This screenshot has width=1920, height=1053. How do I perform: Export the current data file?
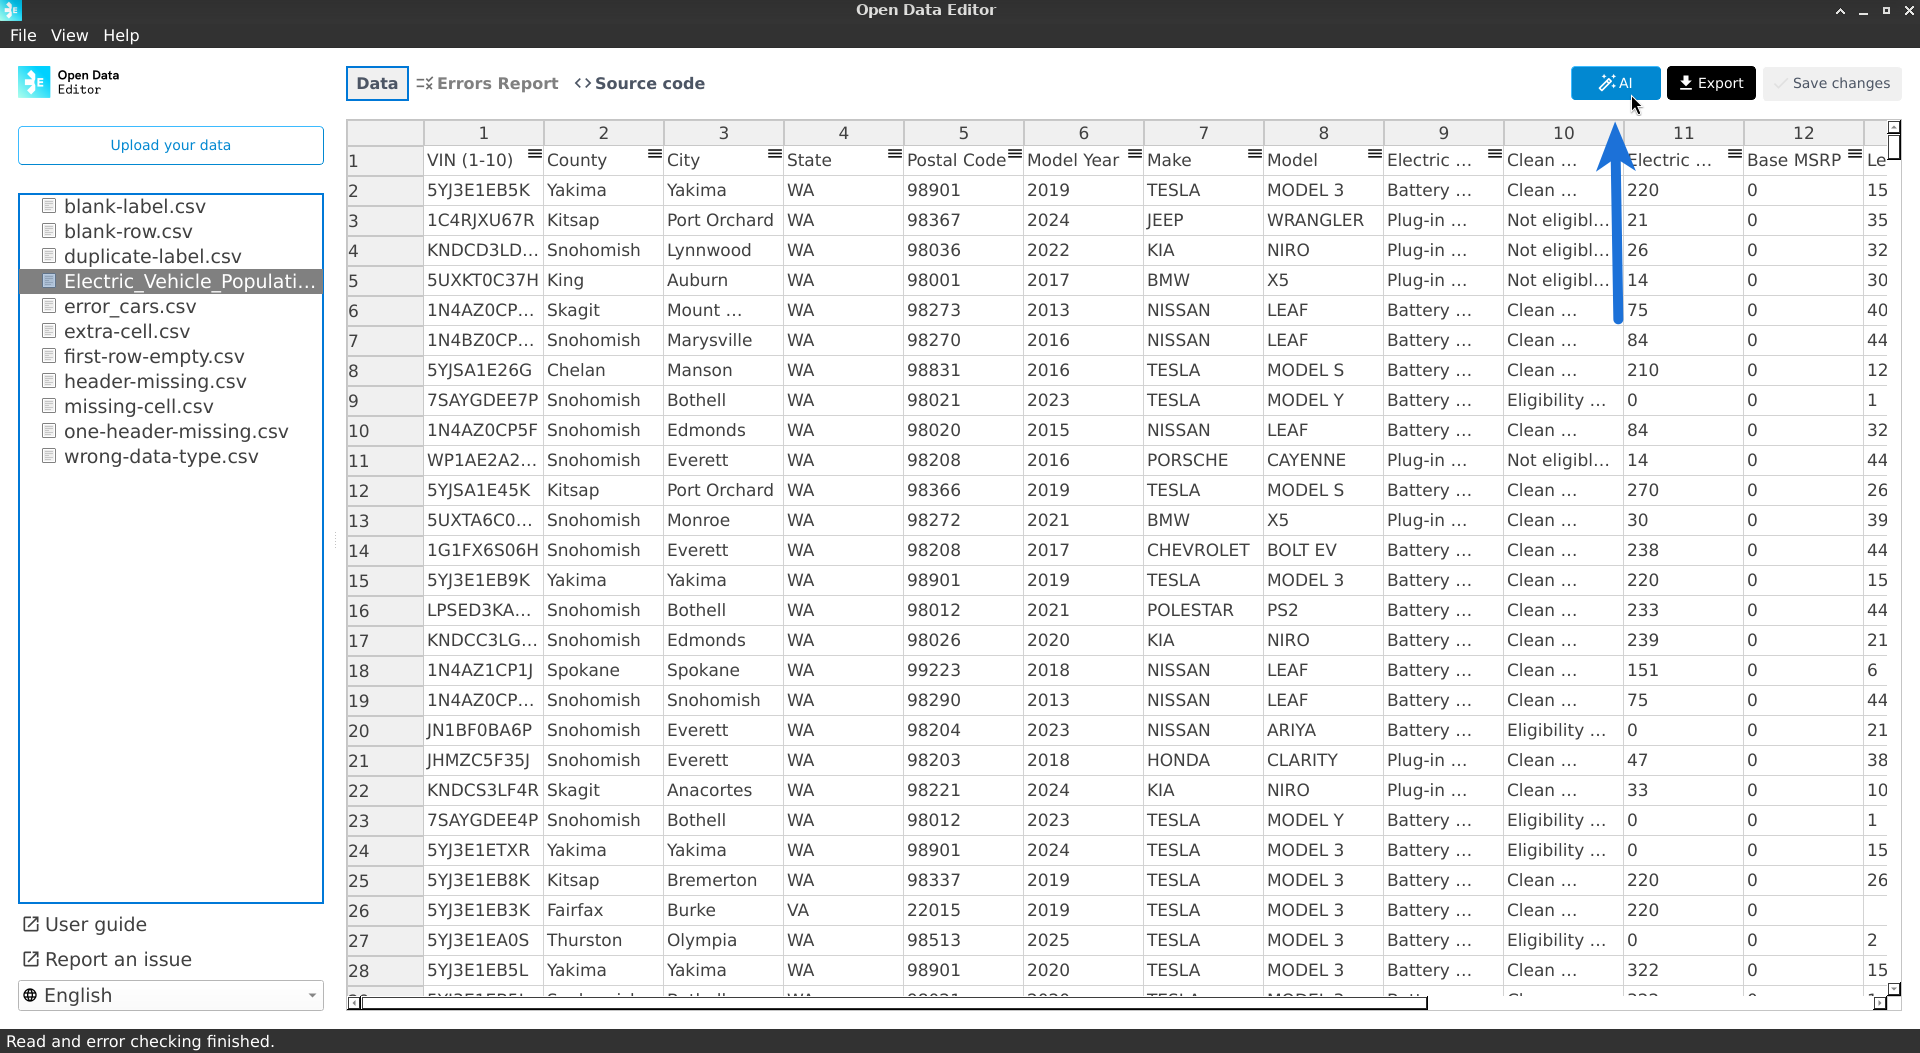[1710, 83]
